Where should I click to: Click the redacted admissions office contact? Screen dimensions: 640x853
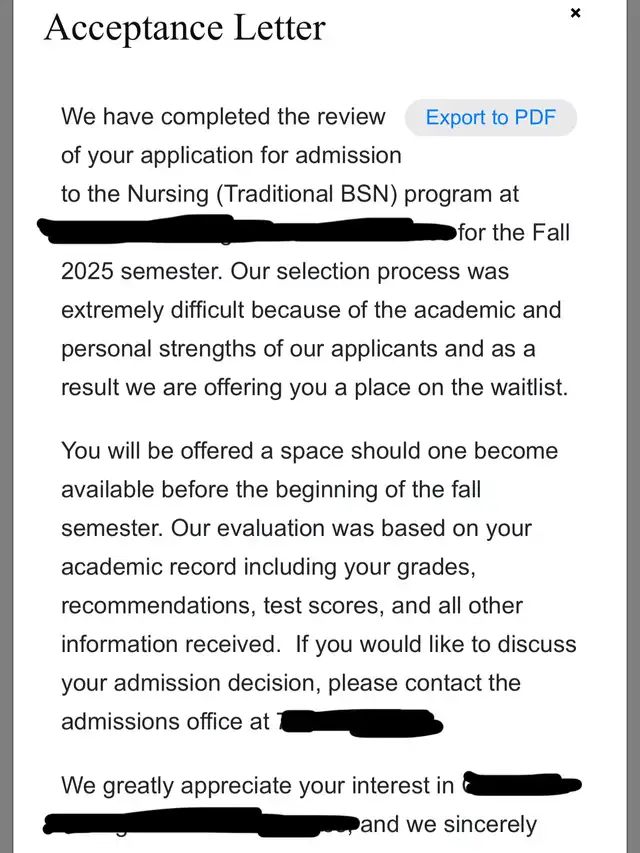[x=361, y=723]
